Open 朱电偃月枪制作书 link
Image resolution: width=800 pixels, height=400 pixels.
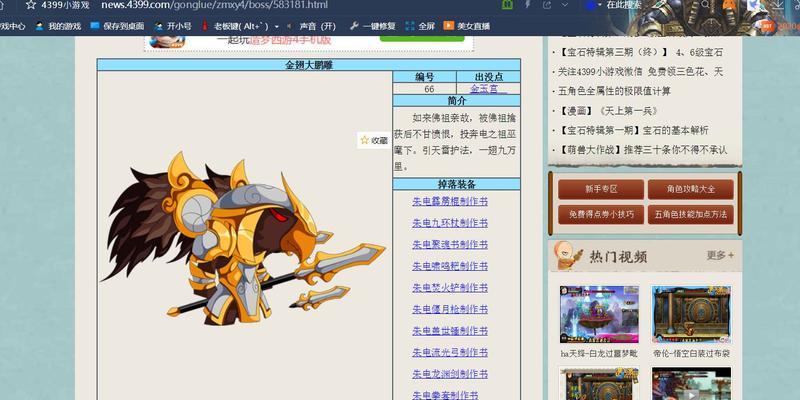(450, 309)
